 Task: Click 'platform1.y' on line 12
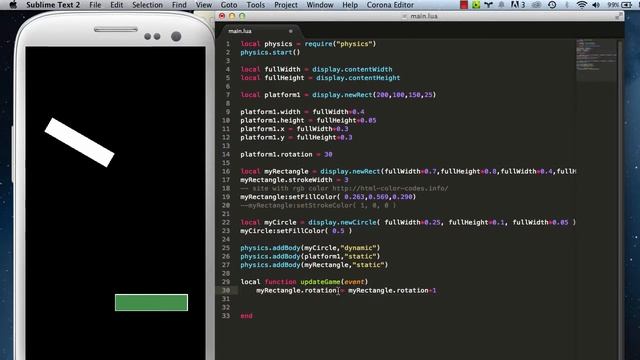(262, 138)
